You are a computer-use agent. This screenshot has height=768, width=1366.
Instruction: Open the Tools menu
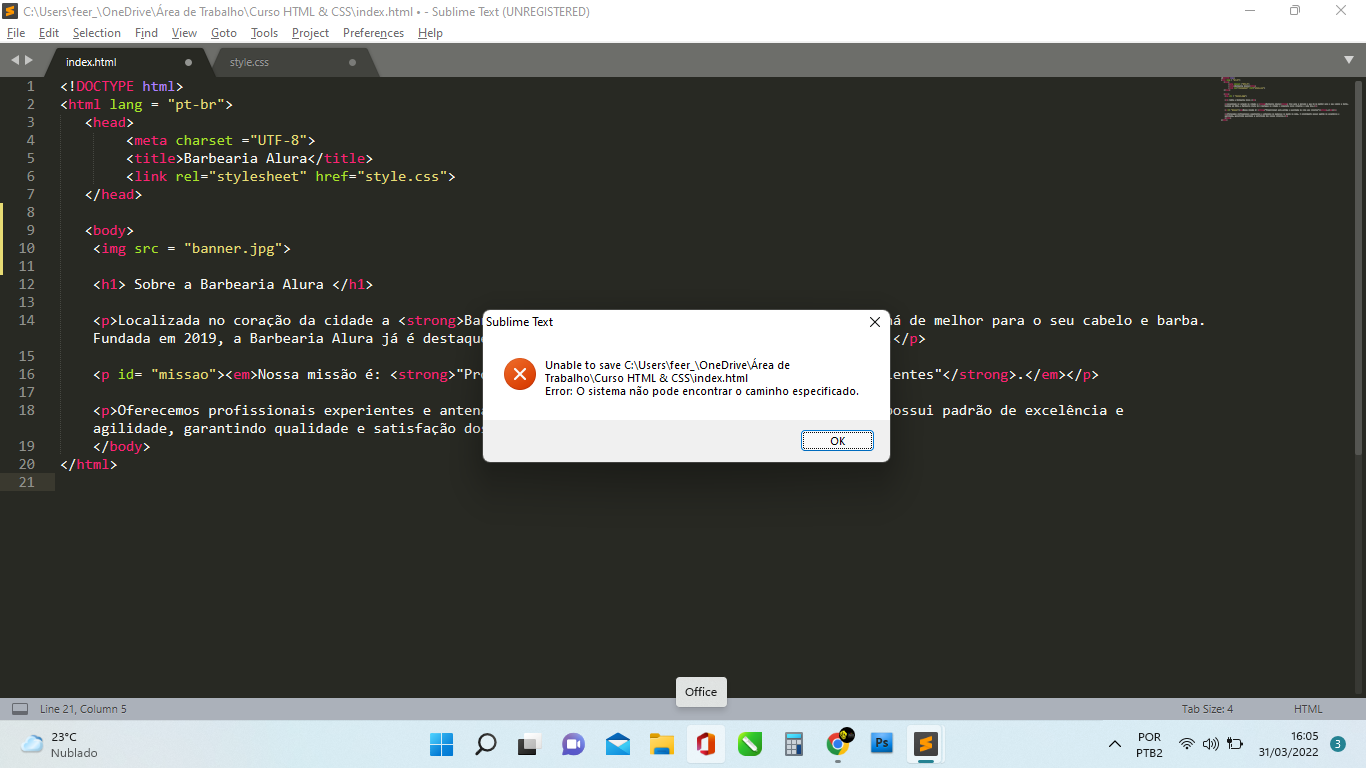pos(264,33)
